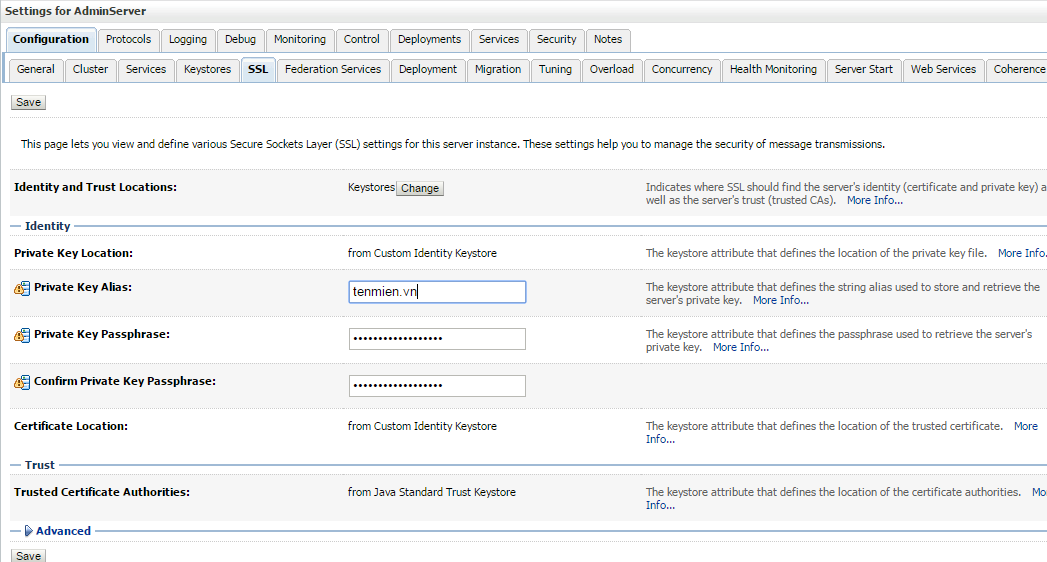Image resolution: width=1047 pixels, height=562 pixels.
Task: Open the Keystores sub-tab
Action: click(x=207, y=69)
